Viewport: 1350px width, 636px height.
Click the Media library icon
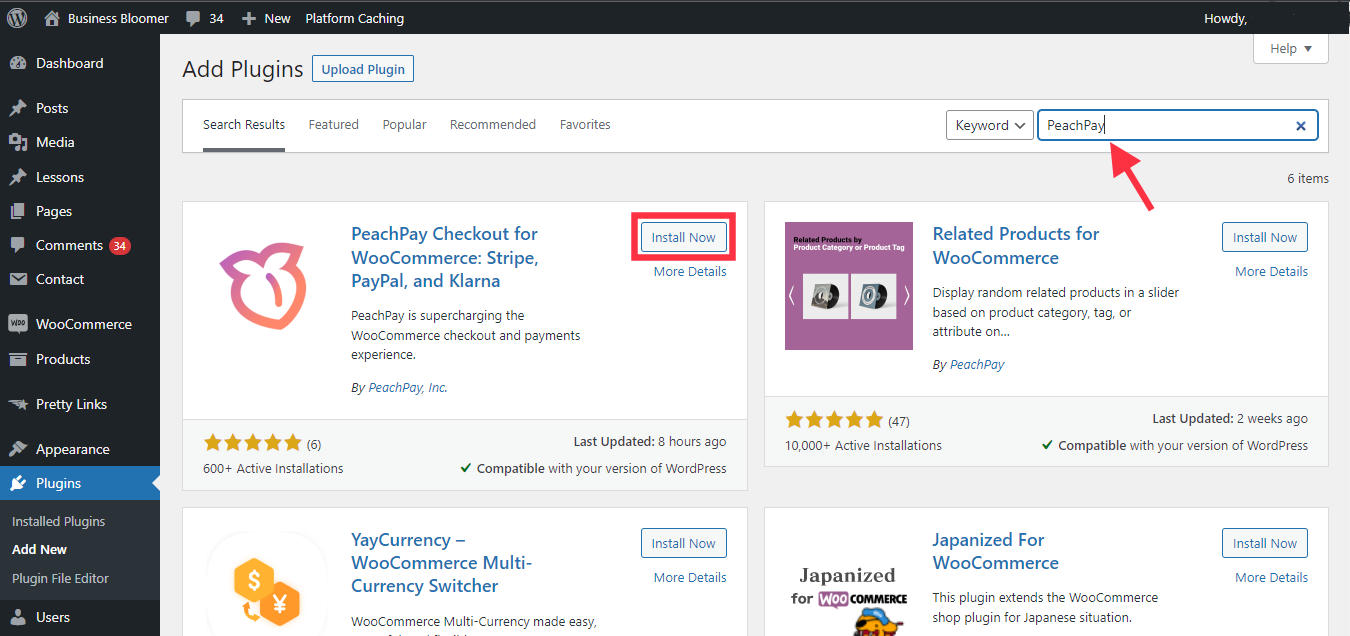coord(18,142)
